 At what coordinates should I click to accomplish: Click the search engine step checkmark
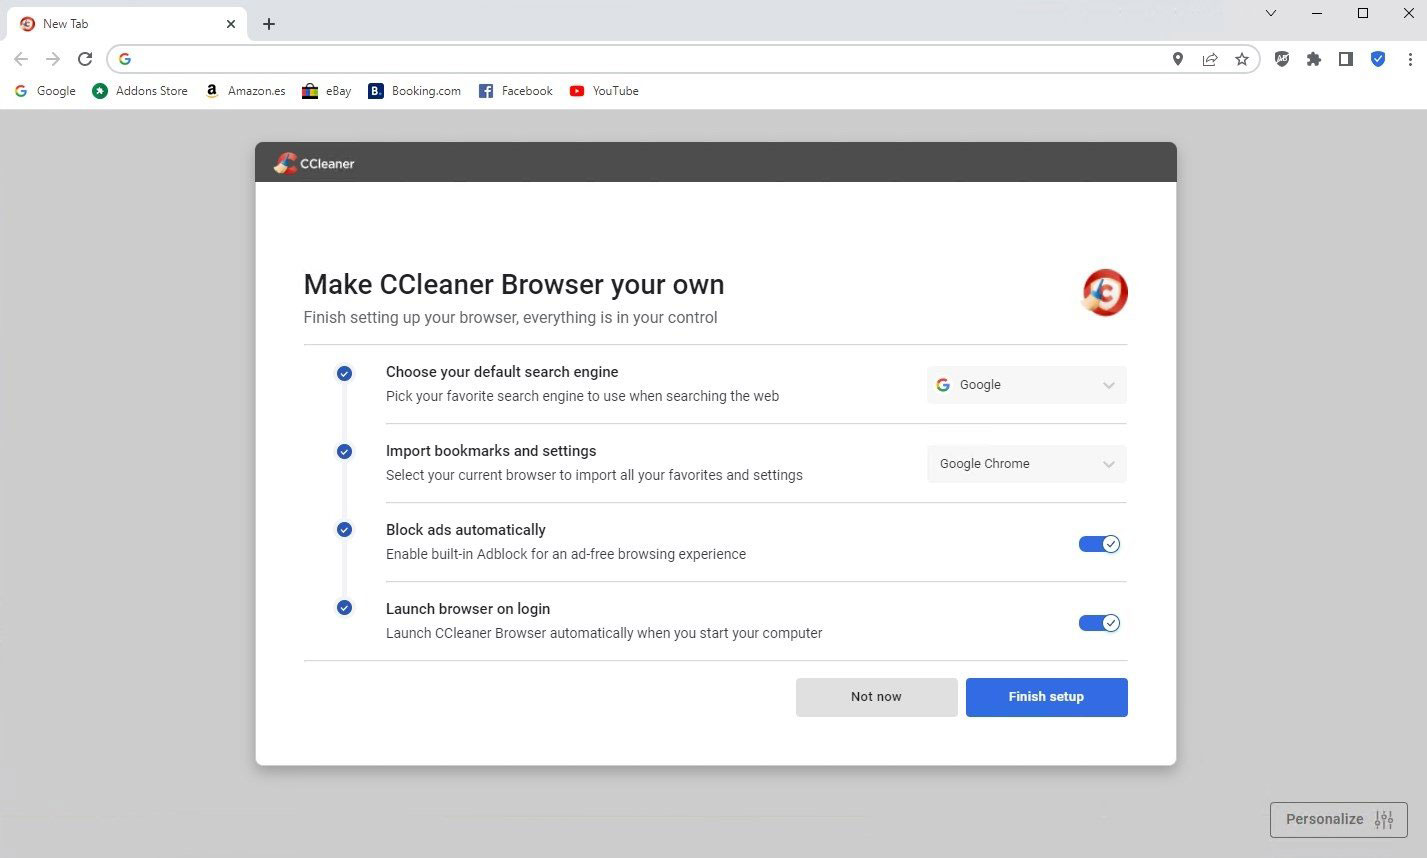[344, 373]
